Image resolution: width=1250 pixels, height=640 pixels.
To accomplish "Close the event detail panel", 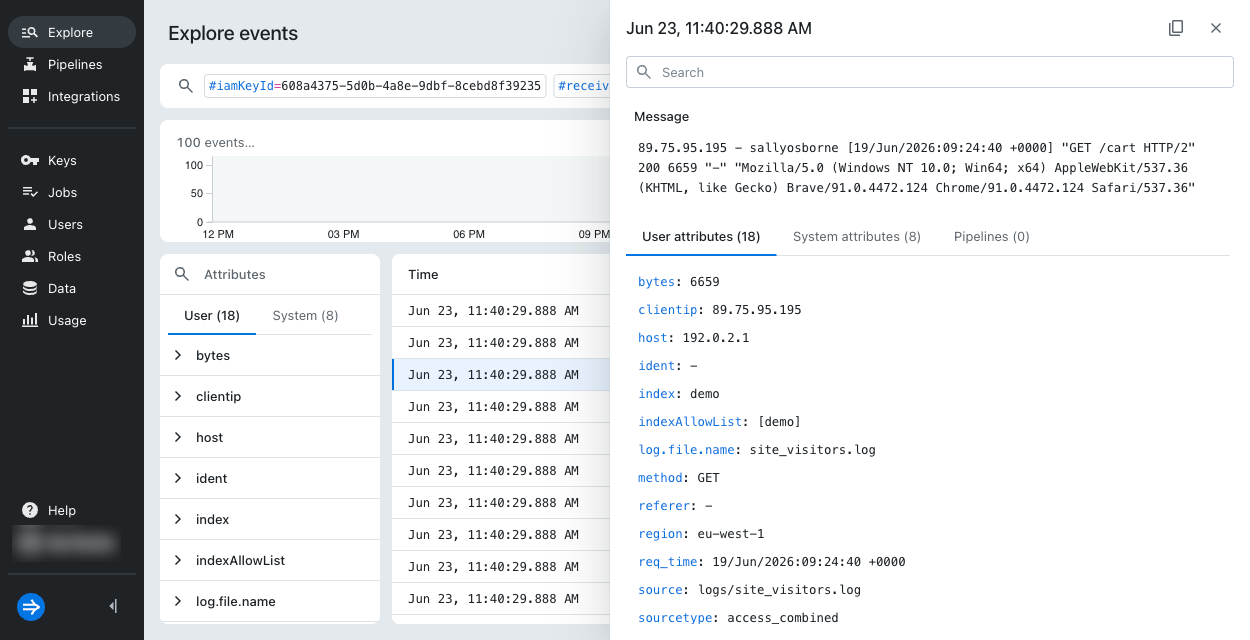I will (x=1216, y=28).
